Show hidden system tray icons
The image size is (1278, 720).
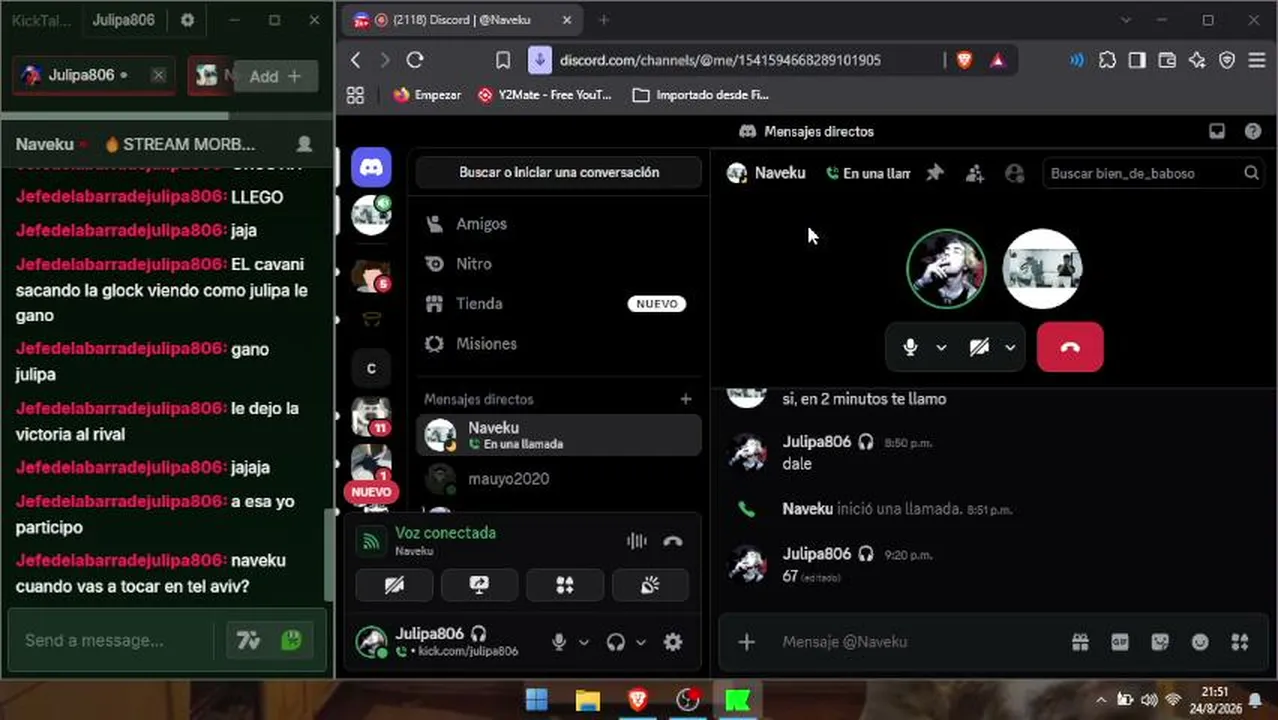(1101, 700)
